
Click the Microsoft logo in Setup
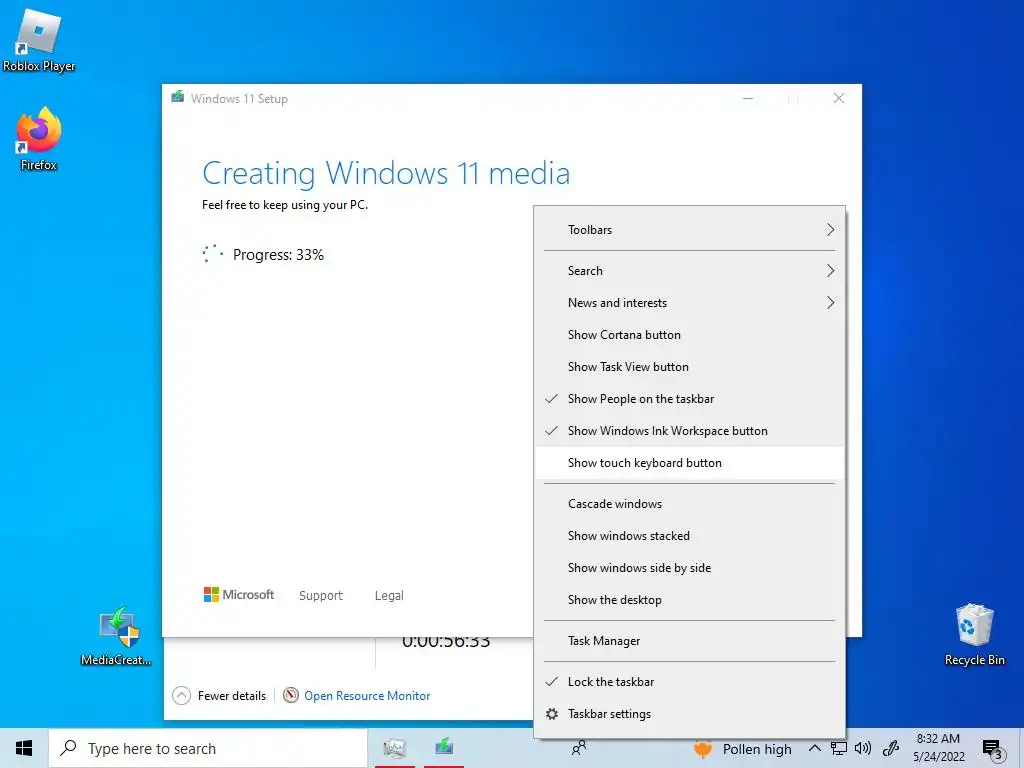[x=239, y=595]
